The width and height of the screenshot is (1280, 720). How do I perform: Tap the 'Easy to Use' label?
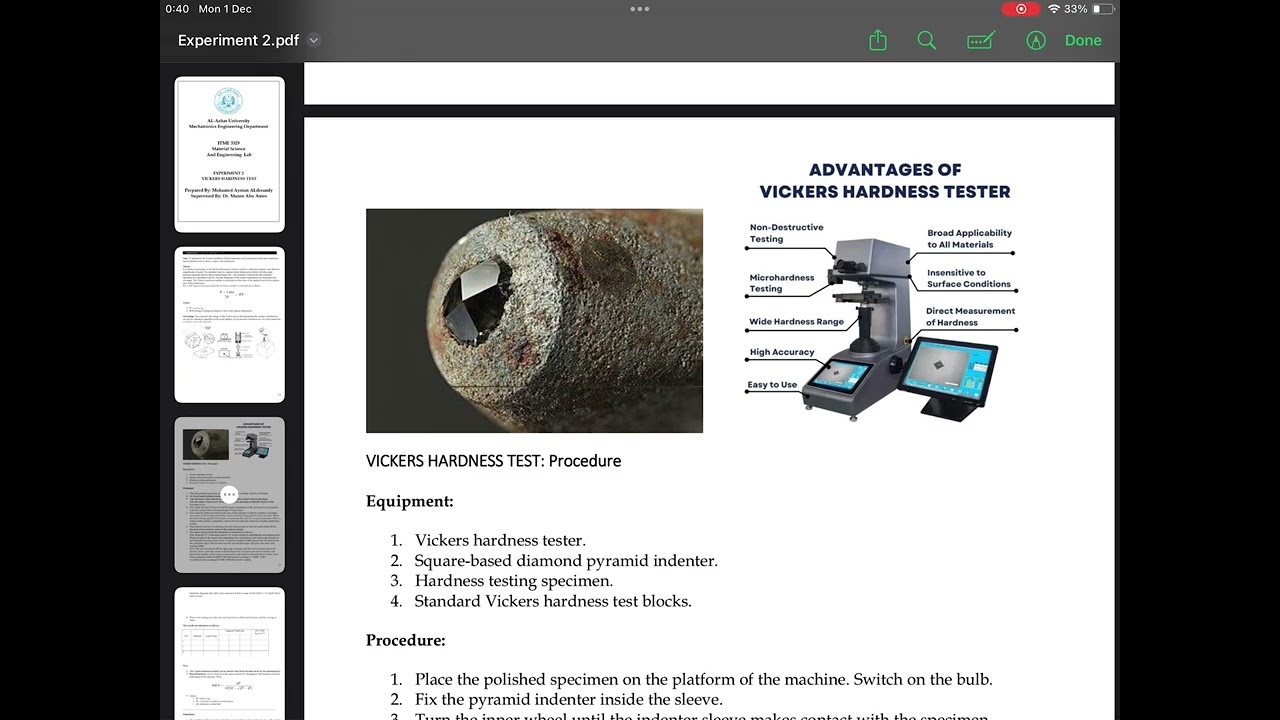click(x=773, y=385)
